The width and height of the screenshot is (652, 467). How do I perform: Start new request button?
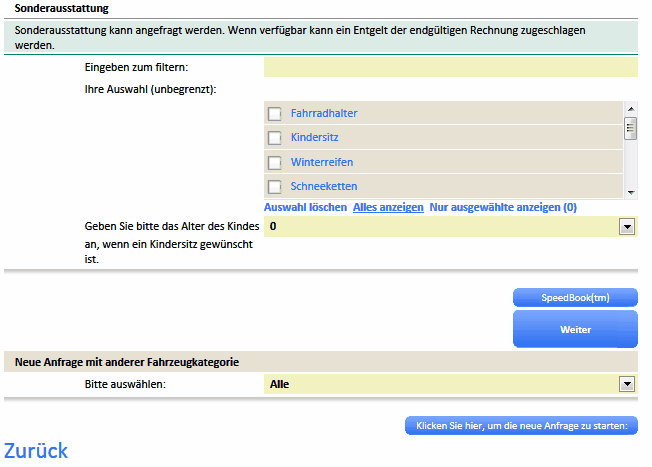[x=521, y=426]
